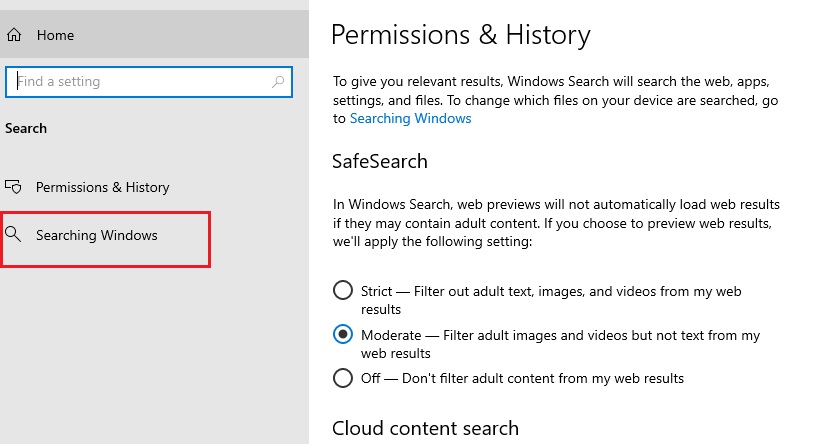Click the SafeSearch section heading

coord(380,161)
